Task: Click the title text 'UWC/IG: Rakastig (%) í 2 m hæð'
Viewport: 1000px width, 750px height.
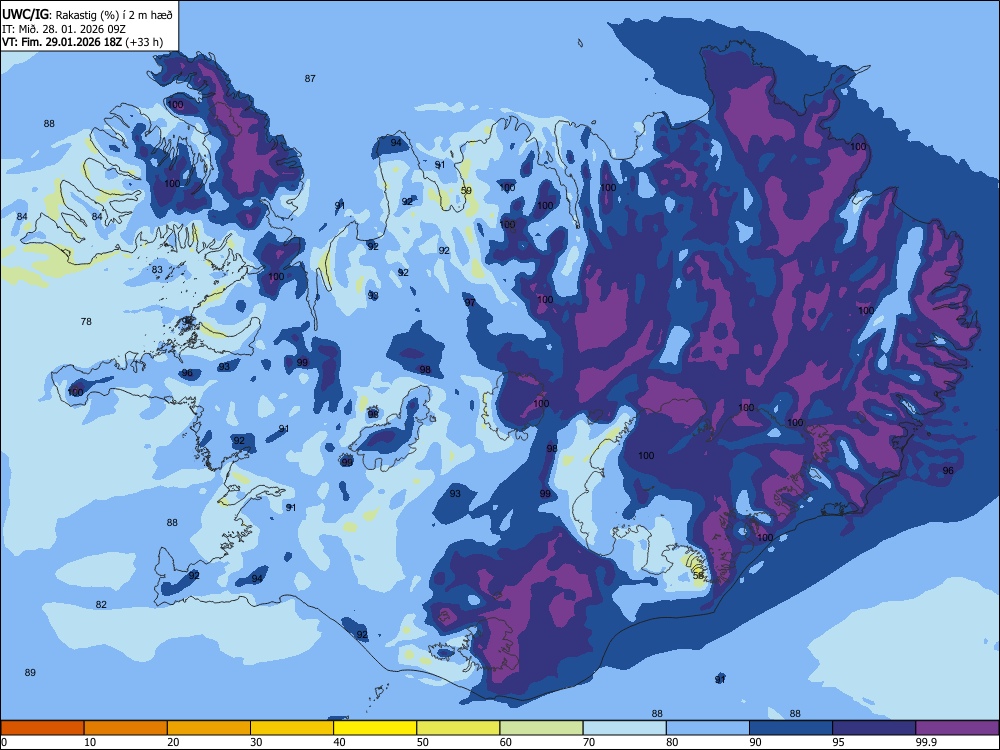Action: tap(87, 15)
